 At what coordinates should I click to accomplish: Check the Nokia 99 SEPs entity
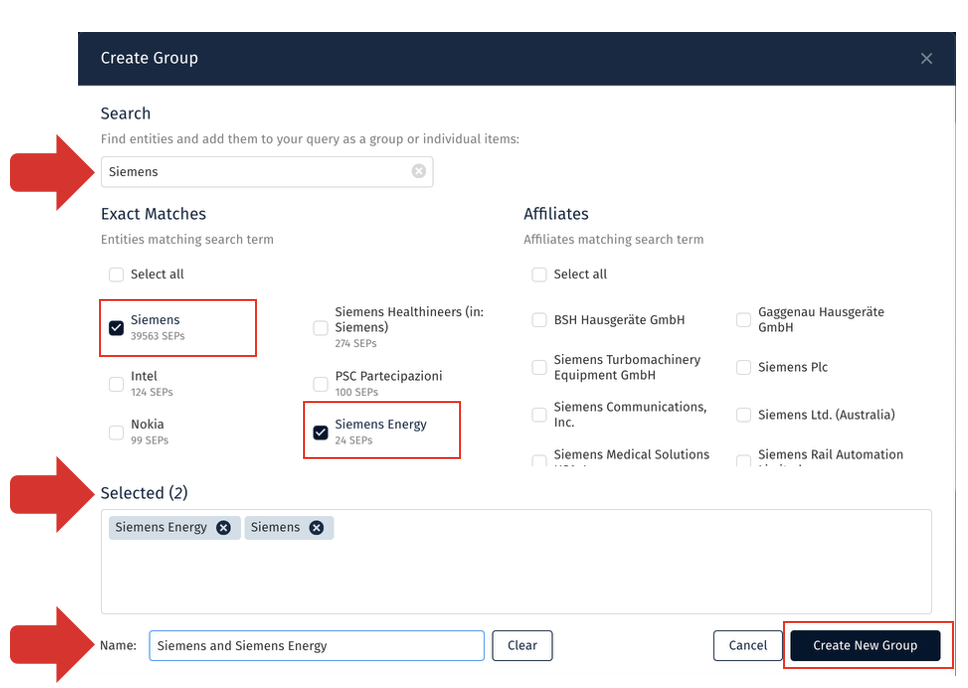point(116,432)
